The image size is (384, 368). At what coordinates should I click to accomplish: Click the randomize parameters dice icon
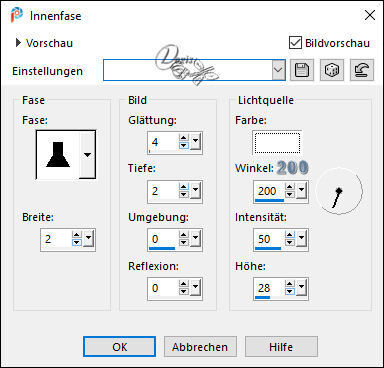click(332, 70)
